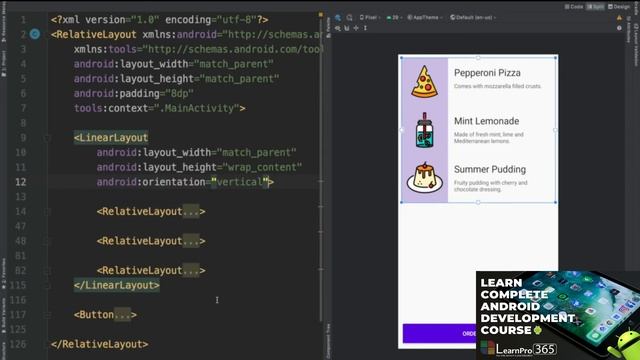Viewport: 640px width, 360px height.
Task: Select the Pepperoni Pizza title text
Action: point(487,73)
